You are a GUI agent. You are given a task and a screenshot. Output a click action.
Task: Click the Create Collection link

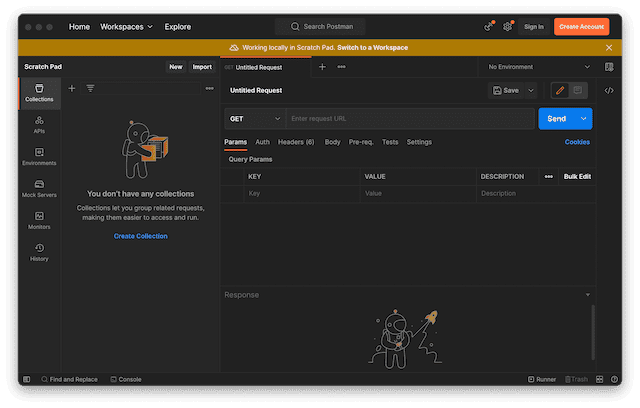coord(140,236)
